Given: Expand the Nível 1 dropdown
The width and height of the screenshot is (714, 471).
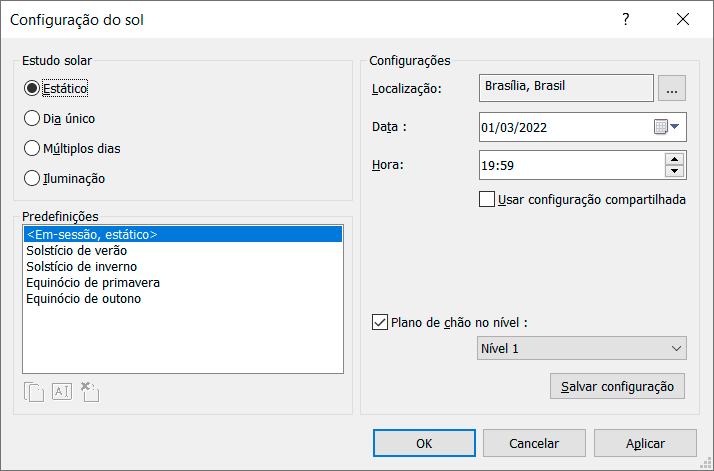Looking at the screenshot, I should [x=582, y=348].
